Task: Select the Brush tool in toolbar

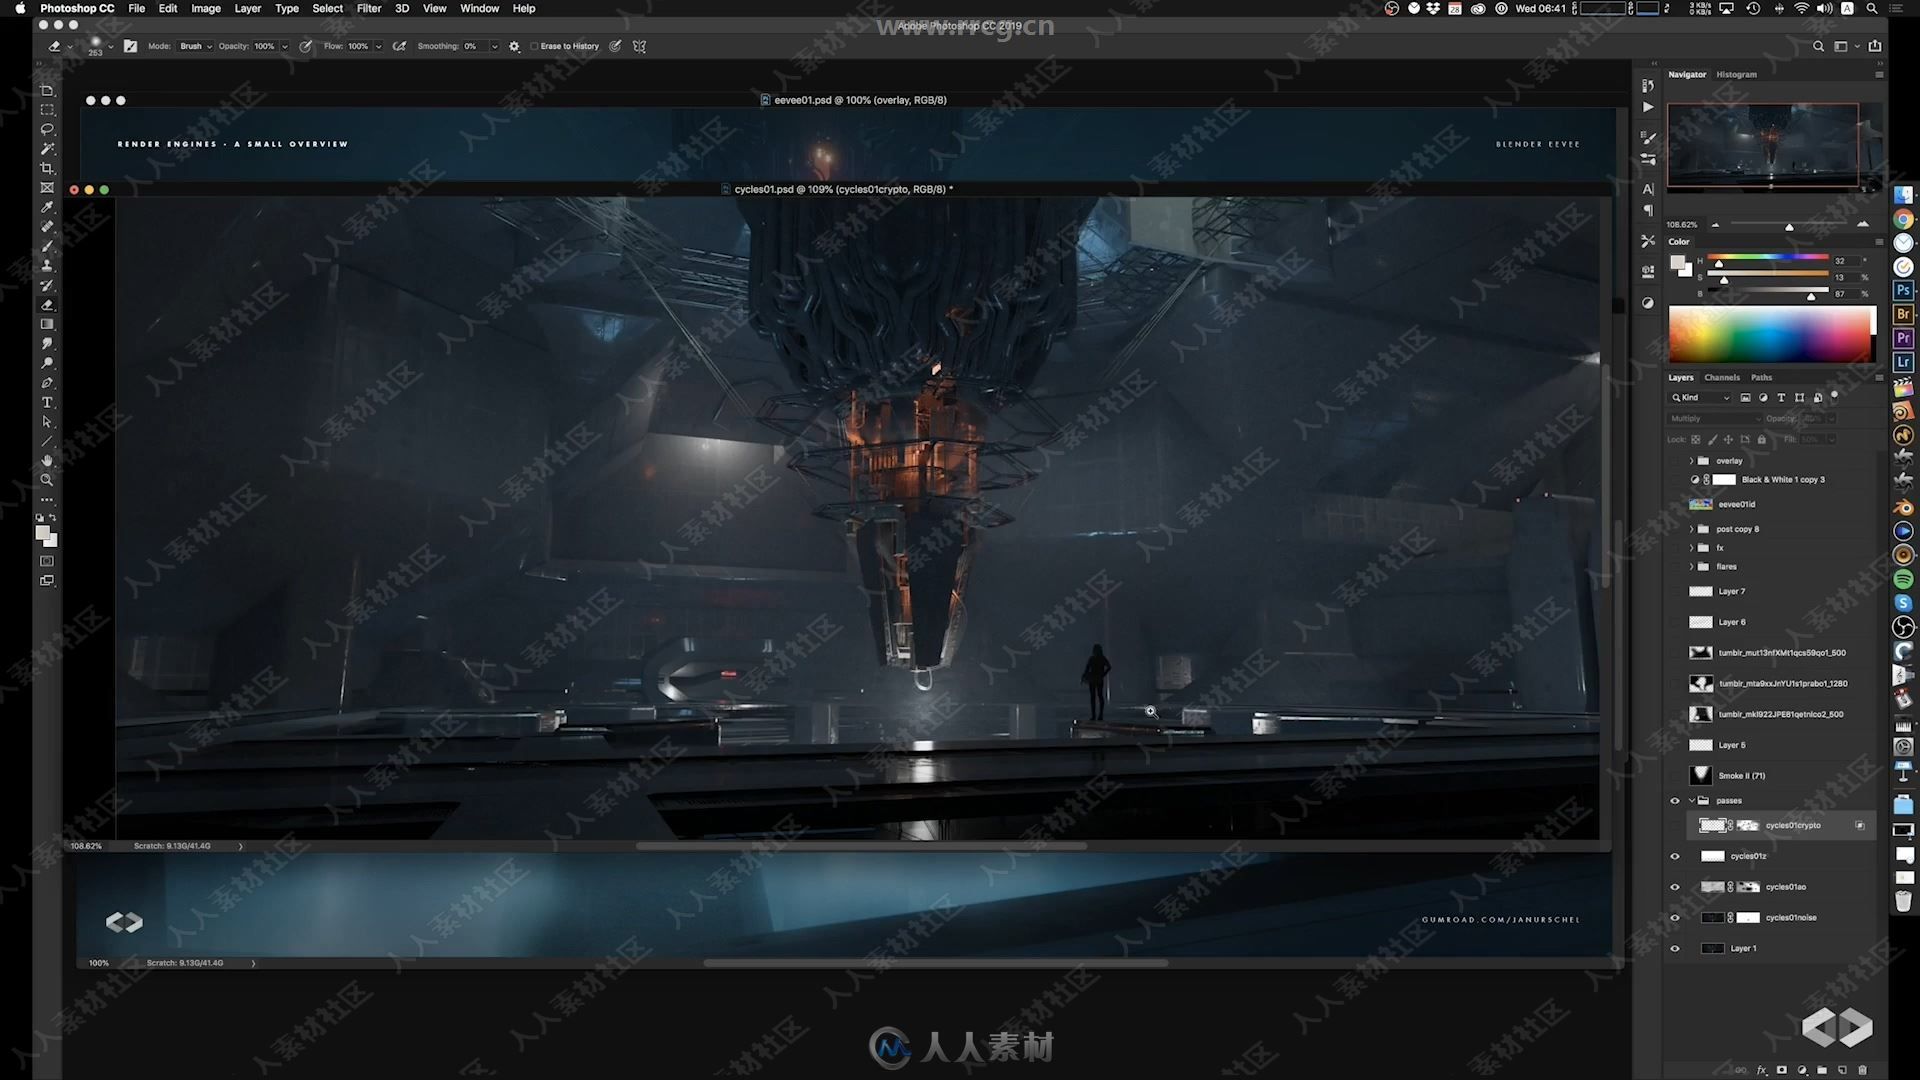Action: 47,246
